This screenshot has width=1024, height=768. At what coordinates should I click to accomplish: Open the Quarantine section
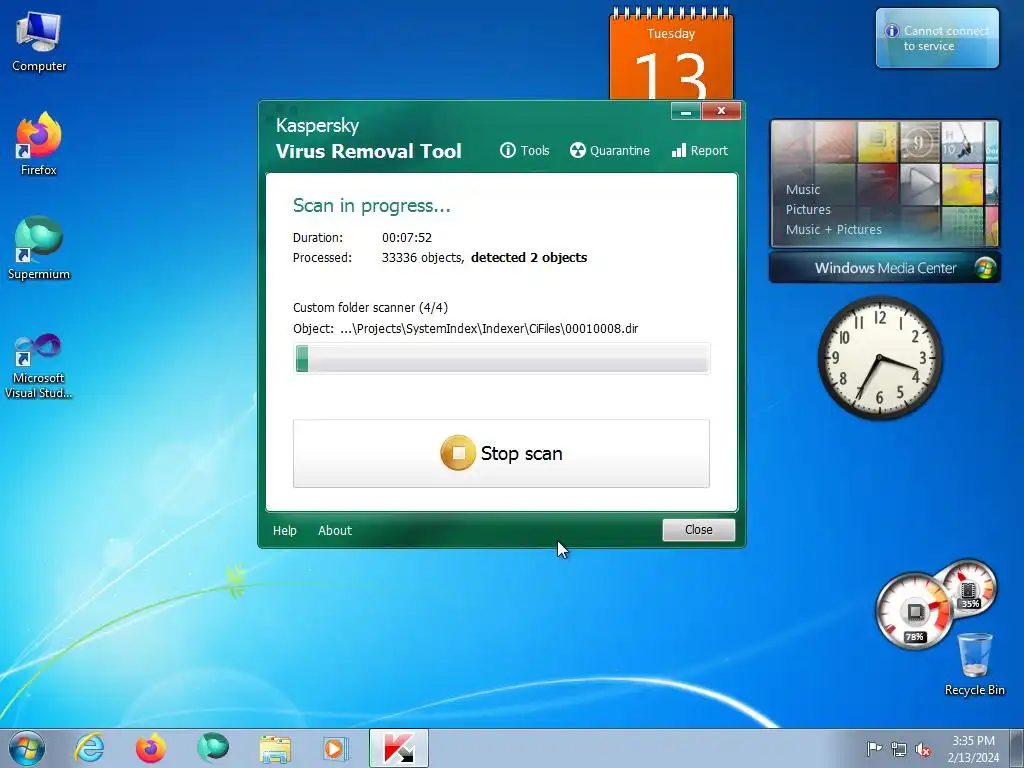(609, 151)
